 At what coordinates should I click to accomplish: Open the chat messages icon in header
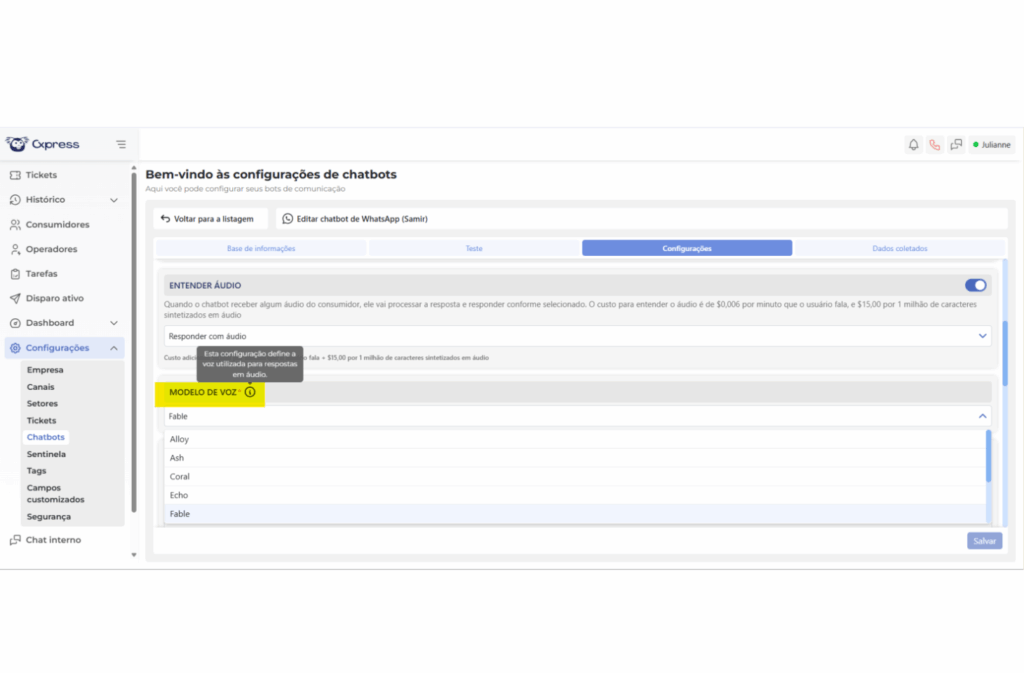point(956,145)
